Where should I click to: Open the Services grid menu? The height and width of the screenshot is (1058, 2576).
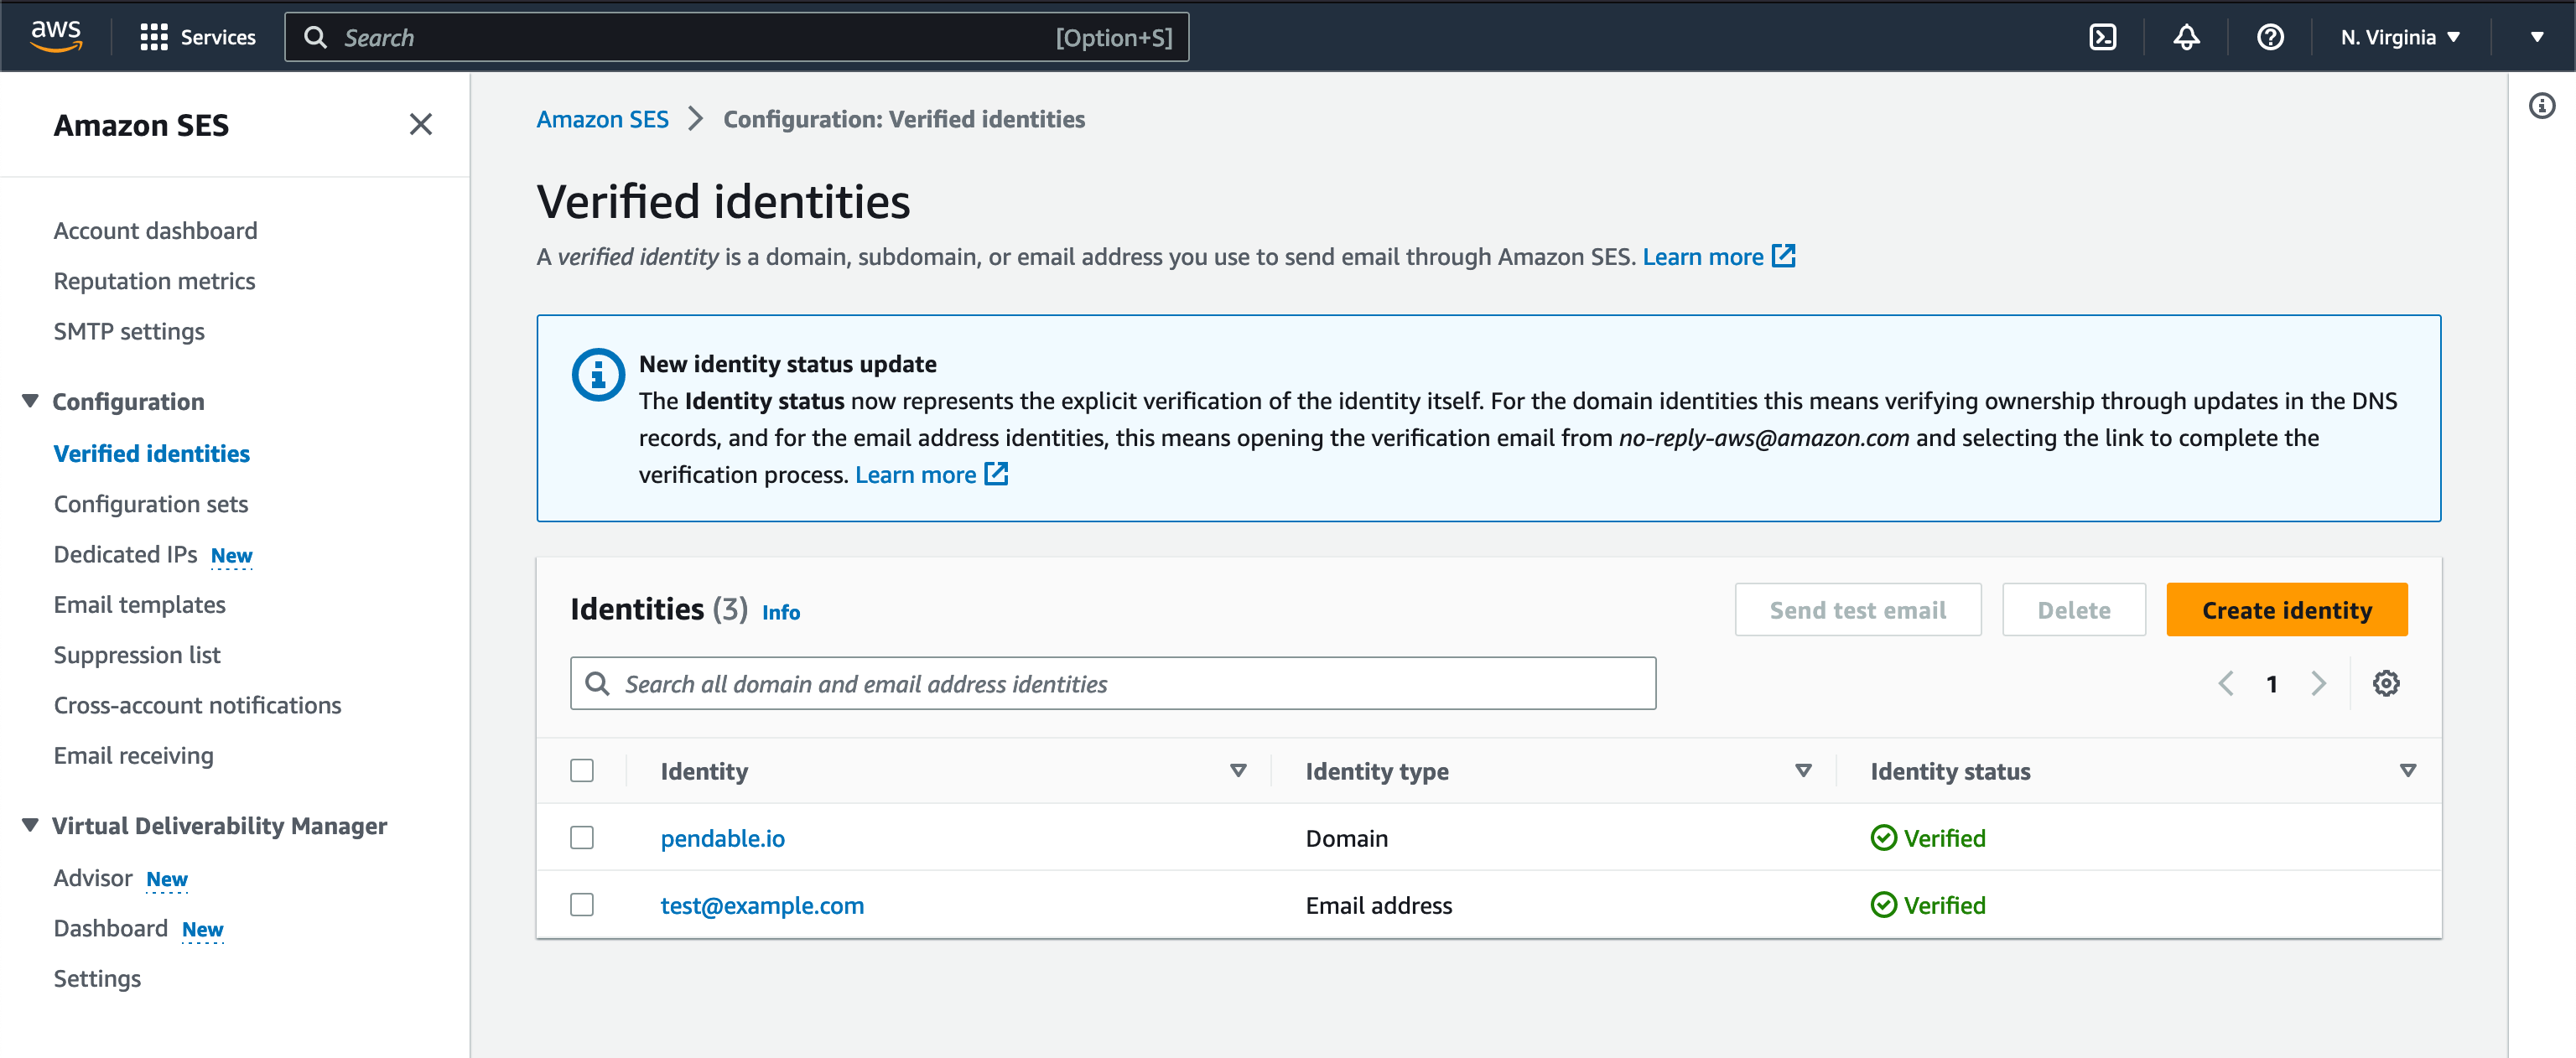tap(198, 37)
